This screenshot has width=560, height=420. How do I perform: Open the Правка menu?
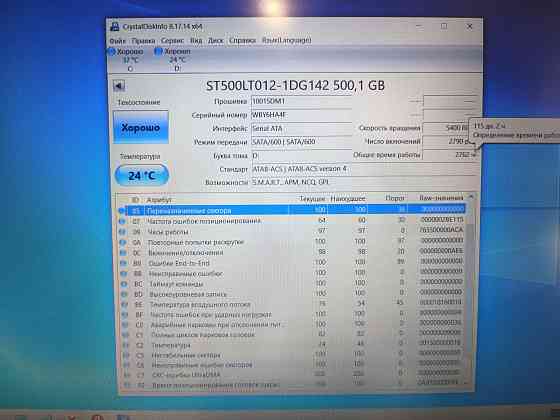tap(144, 41)
